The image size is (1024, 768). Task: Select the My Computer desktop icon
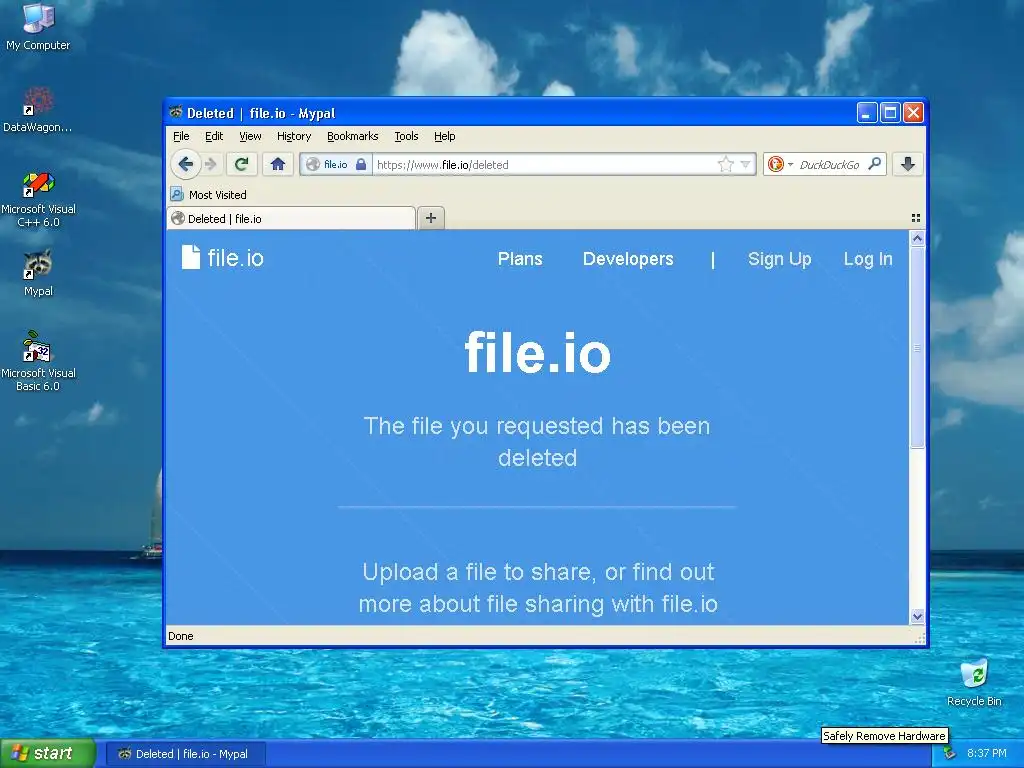click(38, 27)
